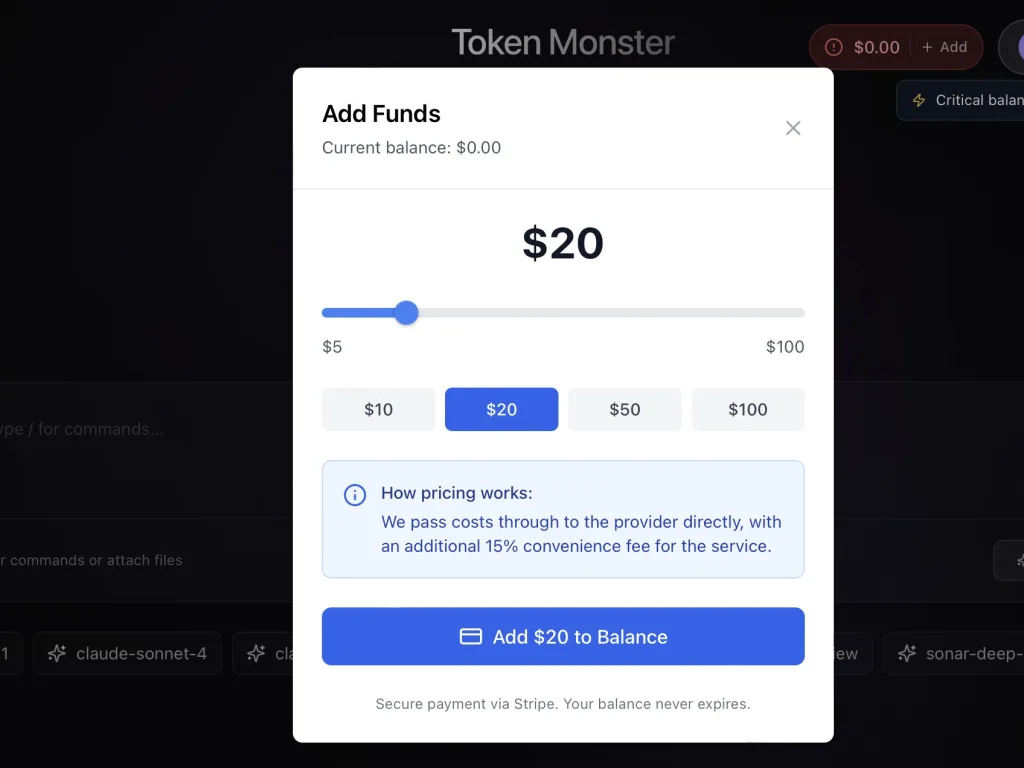Choose the claude-sonnet-4 model chip
Viewport: 1024px width, 768px height.
[127, 653]
